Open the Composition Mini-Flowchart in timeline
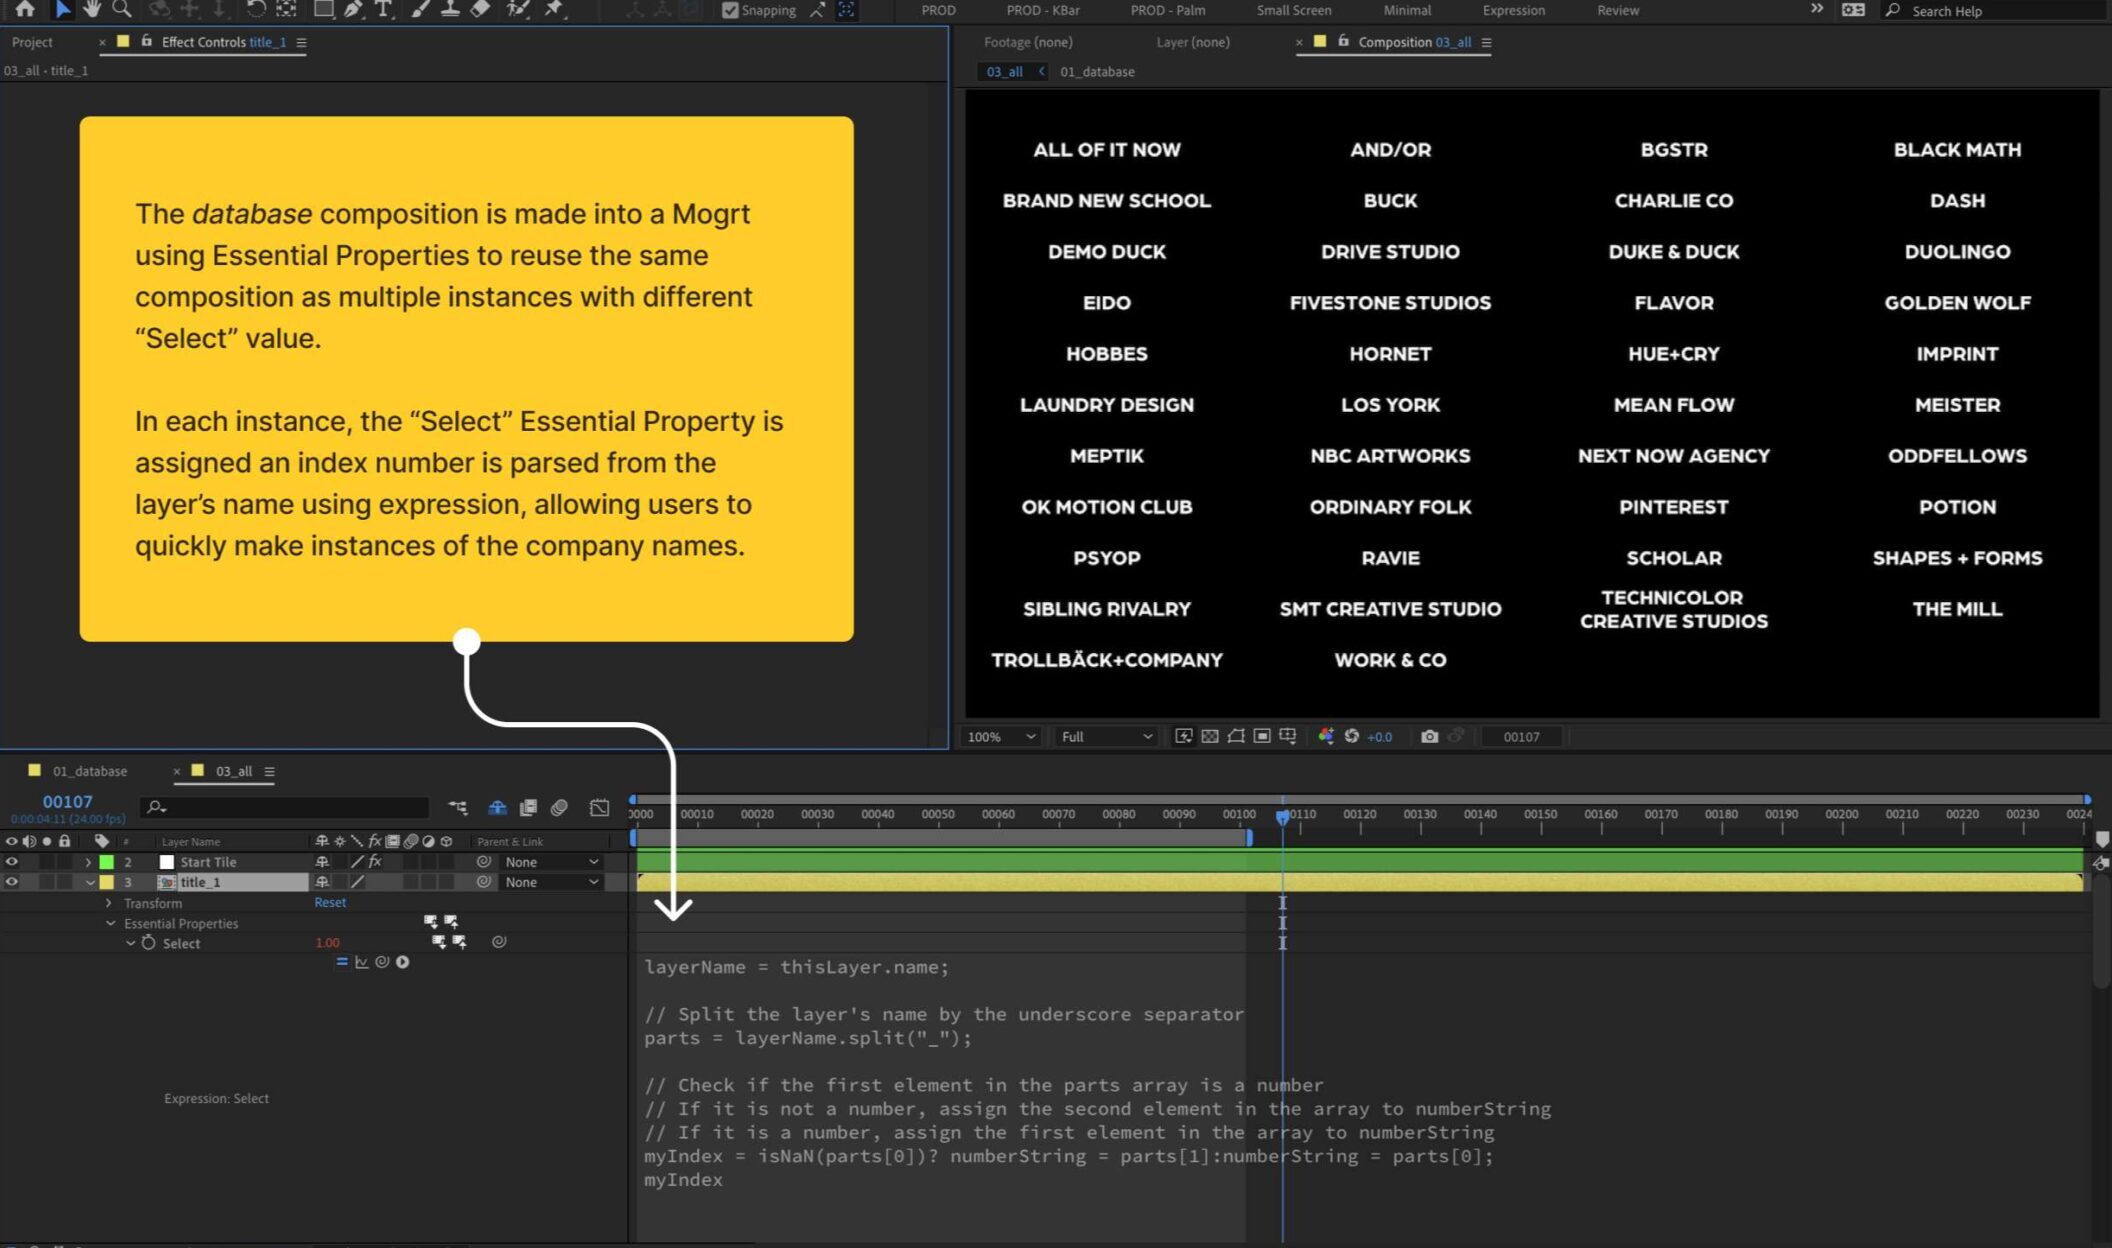Viewport: 2112px width, 1248px height. [458, 807]
